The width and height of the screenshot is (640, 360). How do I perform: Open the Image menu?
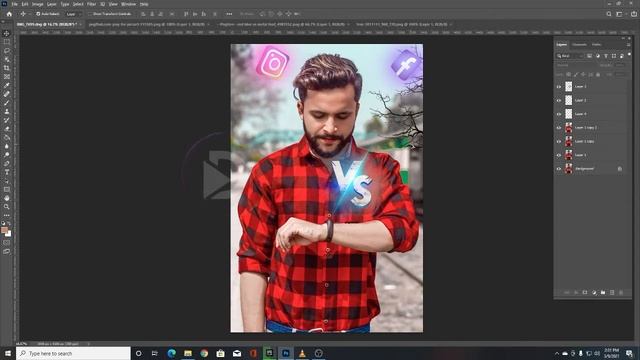(x=37, y=4)
